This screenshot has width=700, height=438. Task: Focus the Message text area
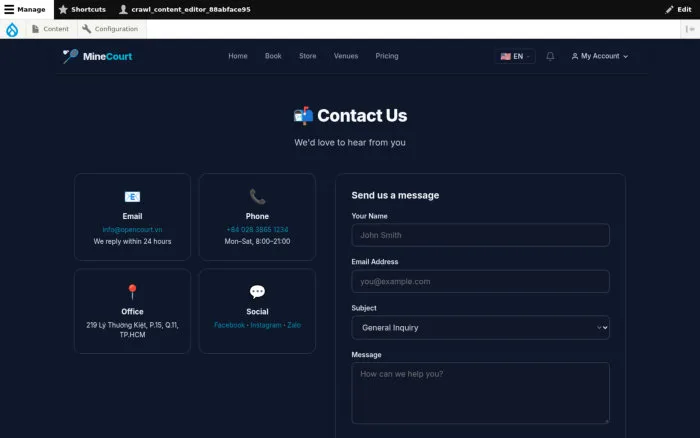click(x=480, y=393)
